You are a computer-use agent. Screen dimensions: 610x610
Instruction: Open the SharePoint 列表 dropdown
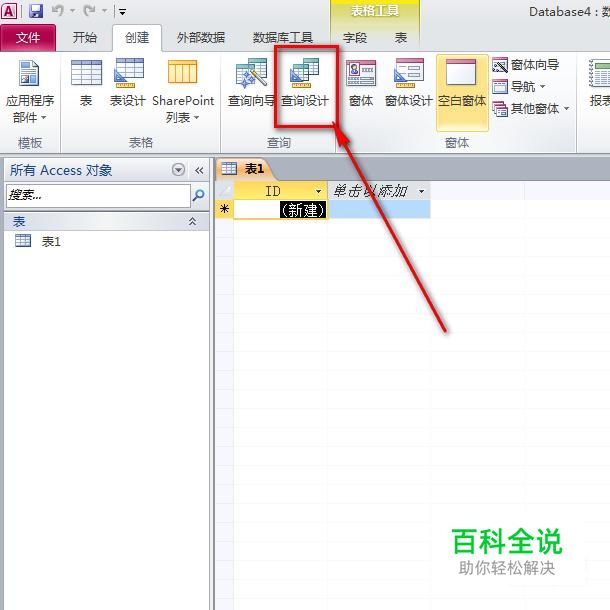183,91
